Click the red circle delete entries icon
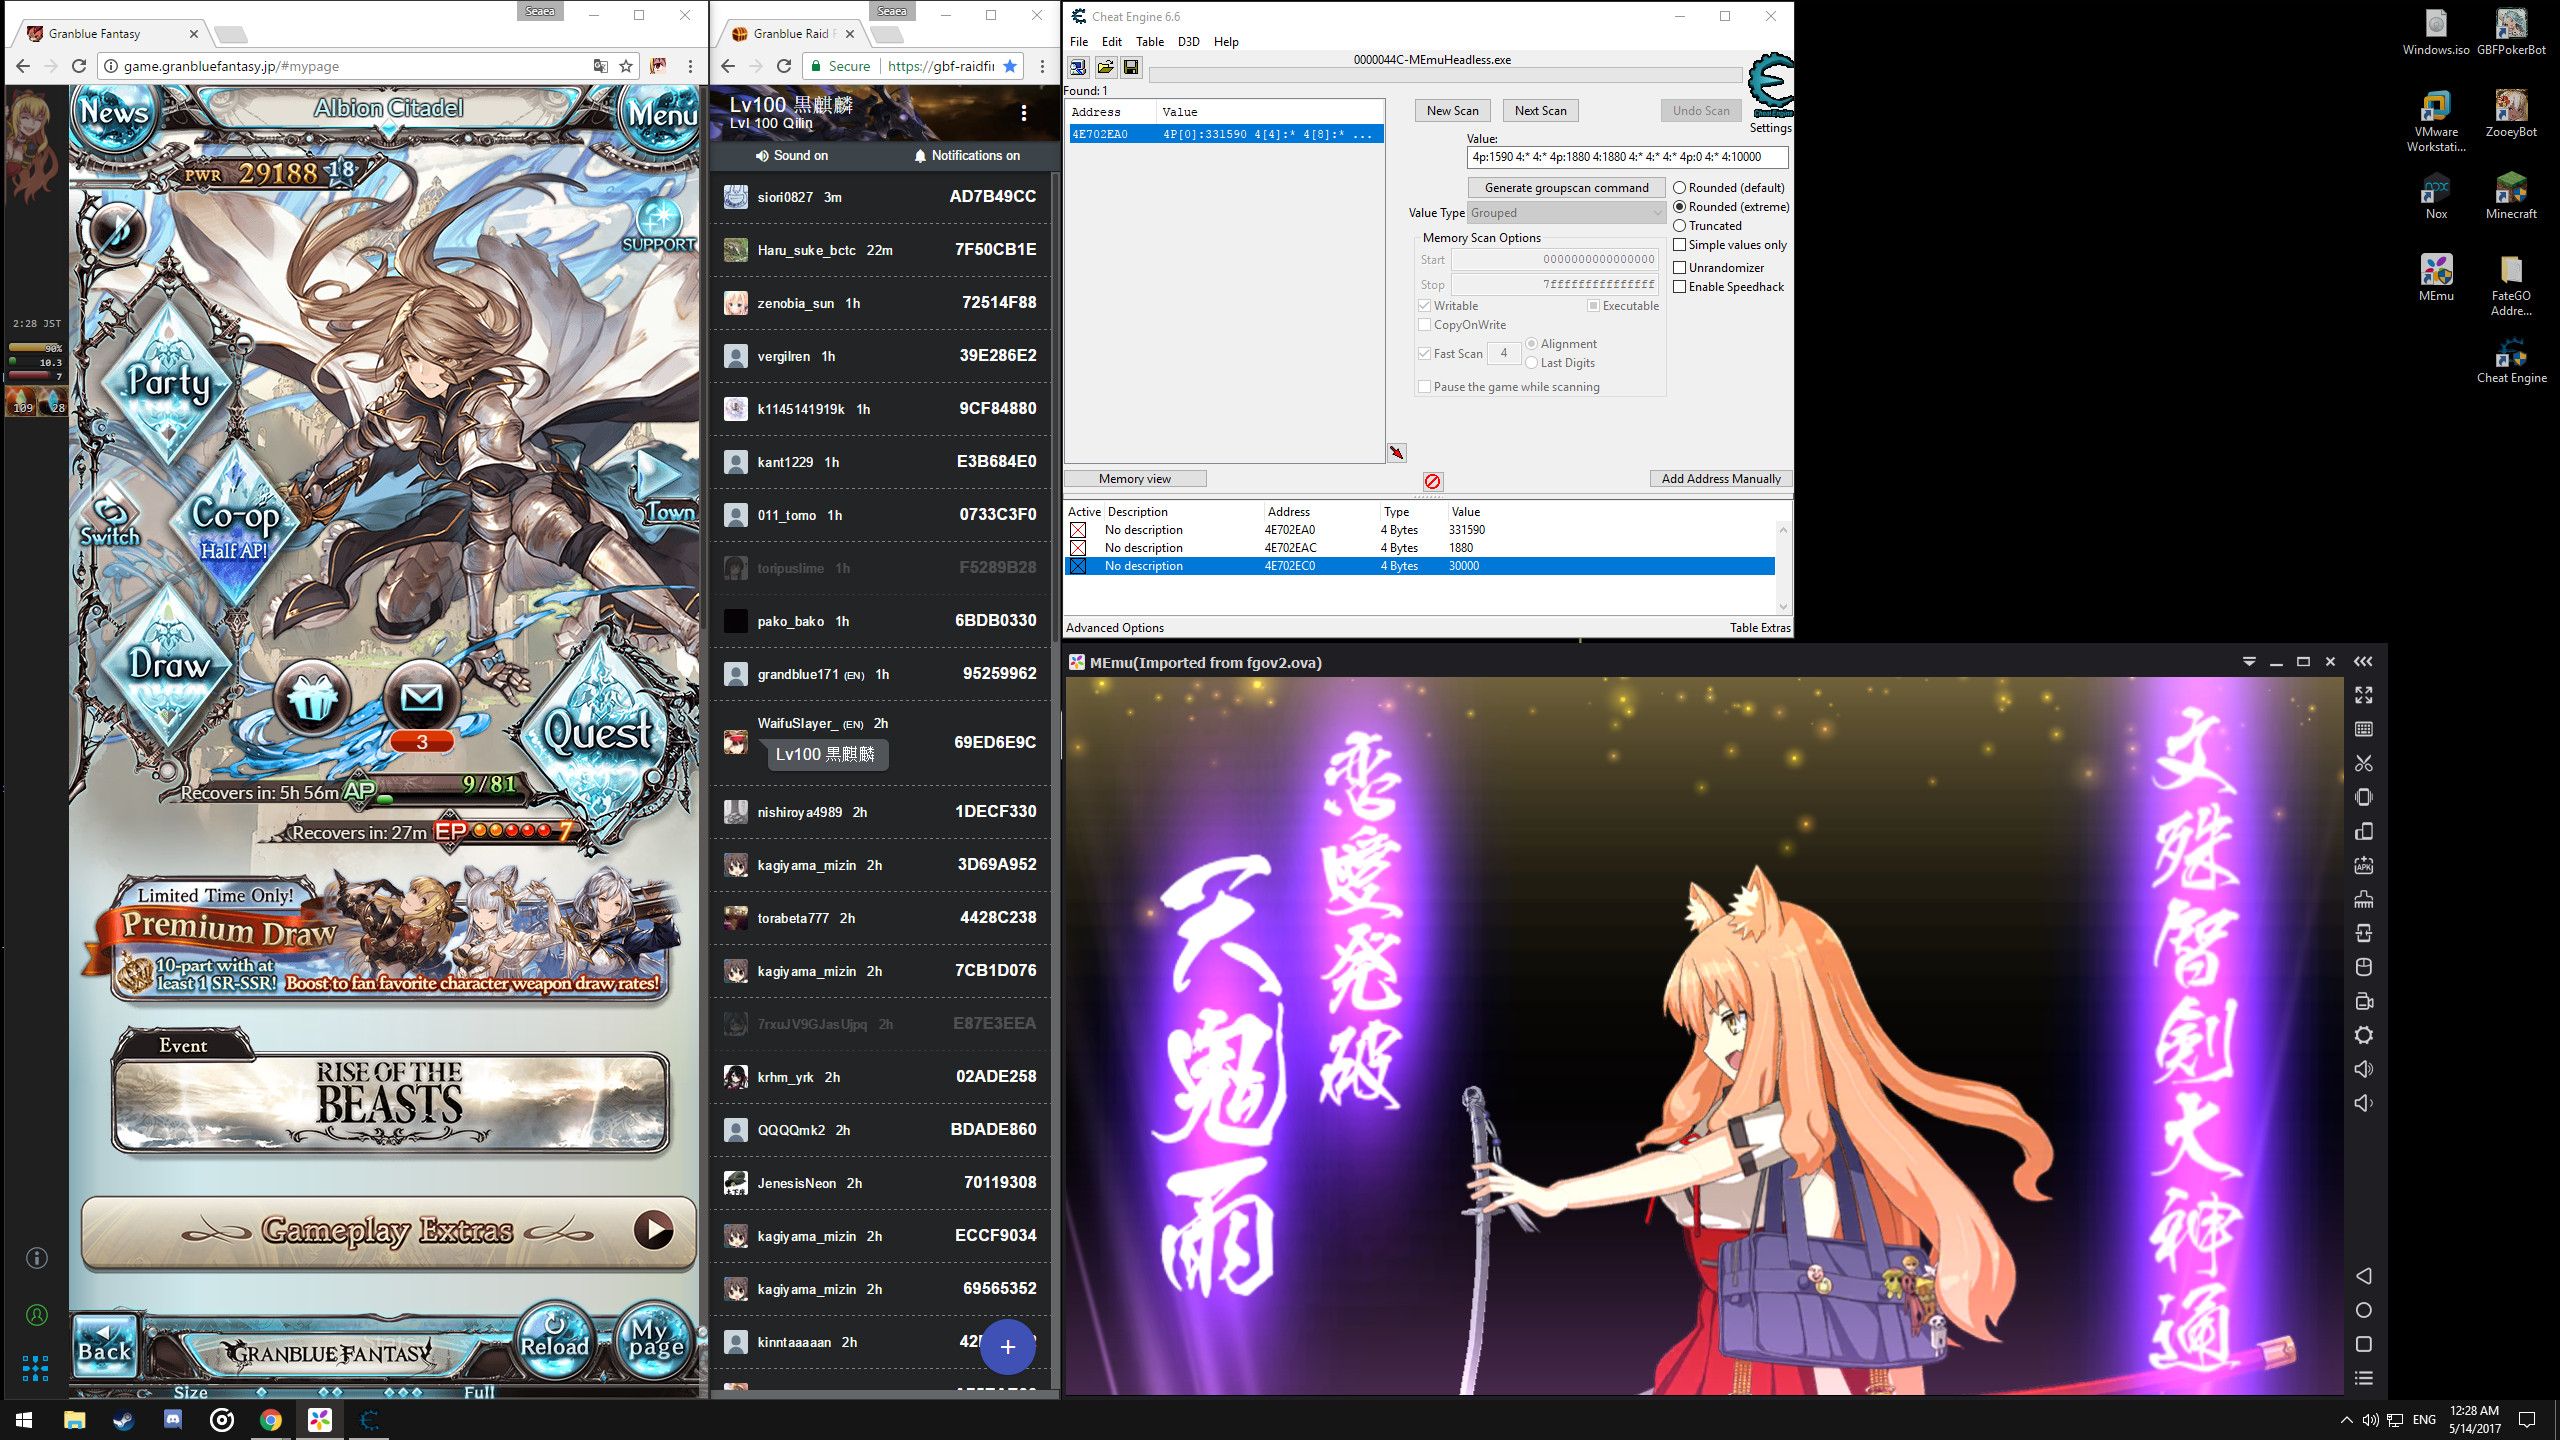This screenshot has width=2560, height=1440. [x=1432, y=481]
